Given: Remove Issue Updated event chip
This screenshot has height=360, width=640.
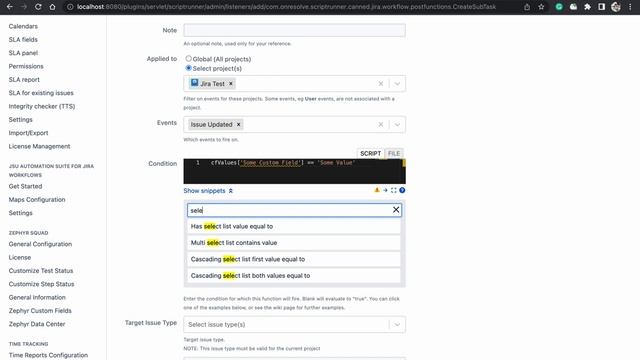Looking at the screenshot, I should coord(239,124).
